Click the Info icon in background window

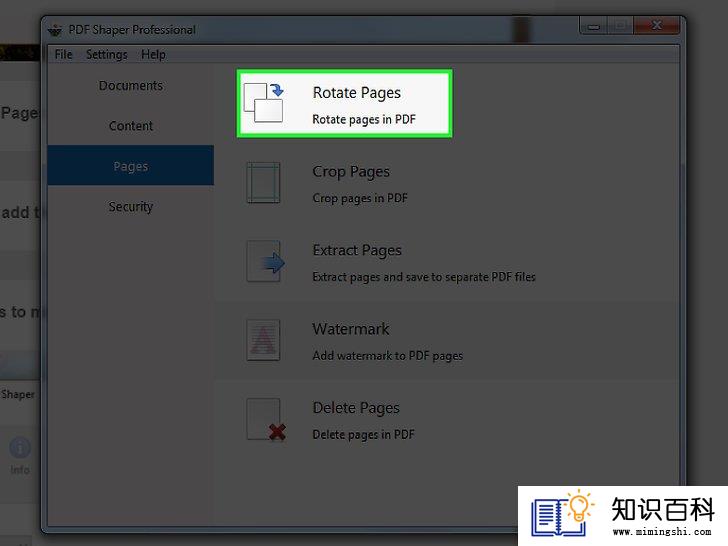coord(20,448)
